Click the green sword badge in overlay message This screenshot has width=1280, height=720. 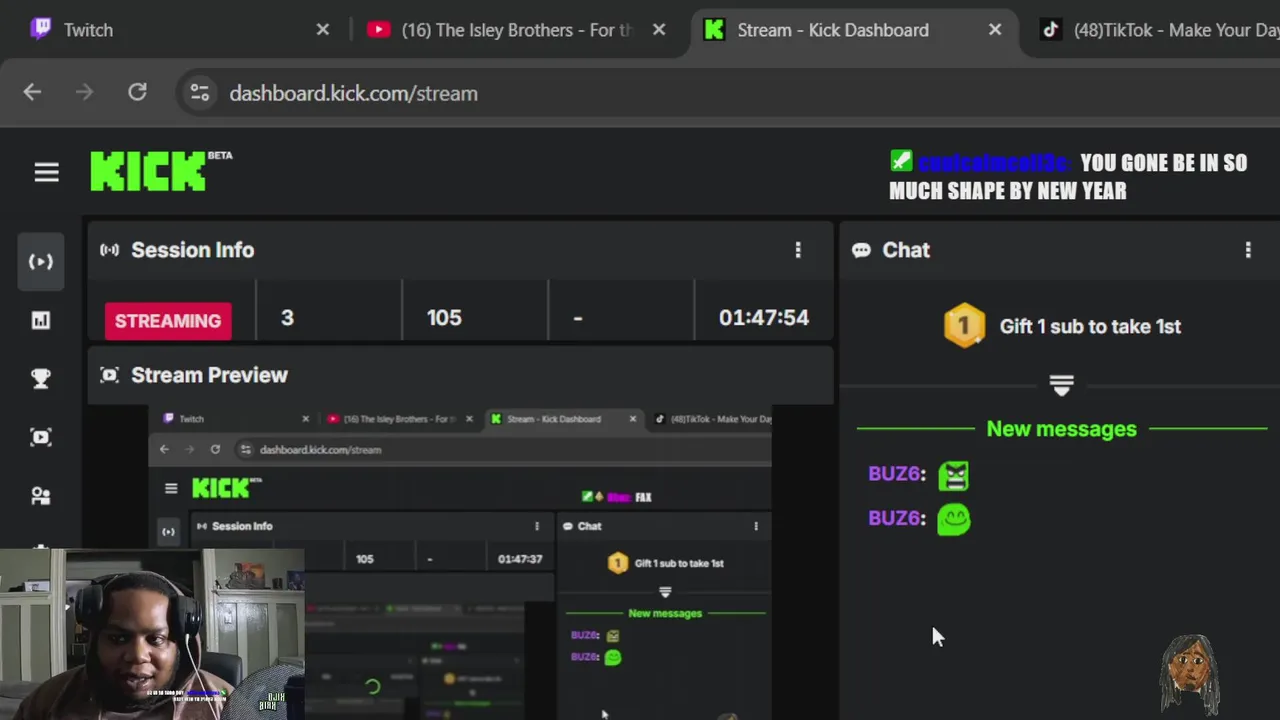click(901, 161)
